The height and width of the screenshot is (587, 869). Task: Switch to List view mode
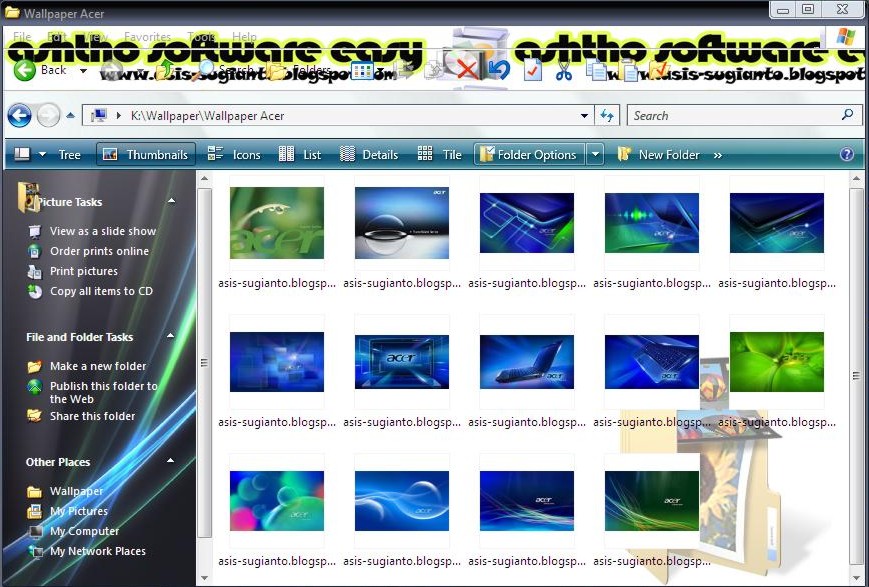click(300, 155)
